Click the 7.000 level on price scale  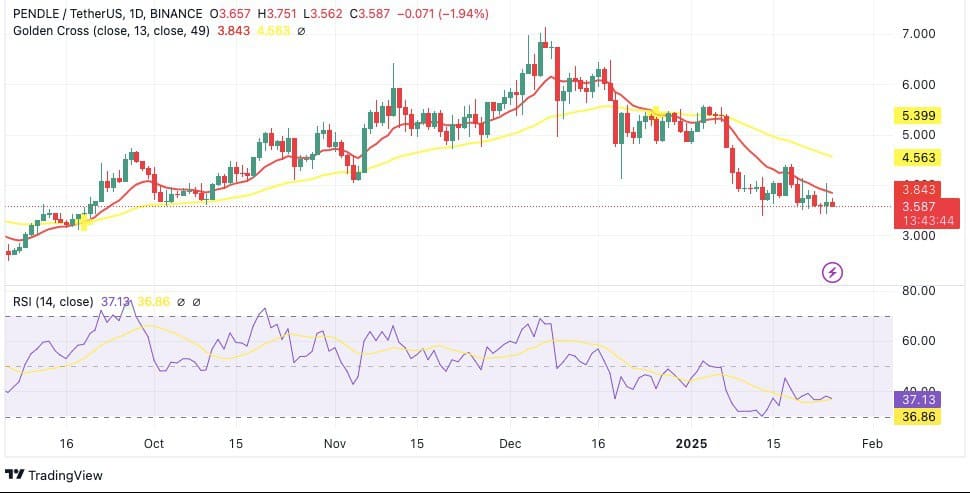918,34
